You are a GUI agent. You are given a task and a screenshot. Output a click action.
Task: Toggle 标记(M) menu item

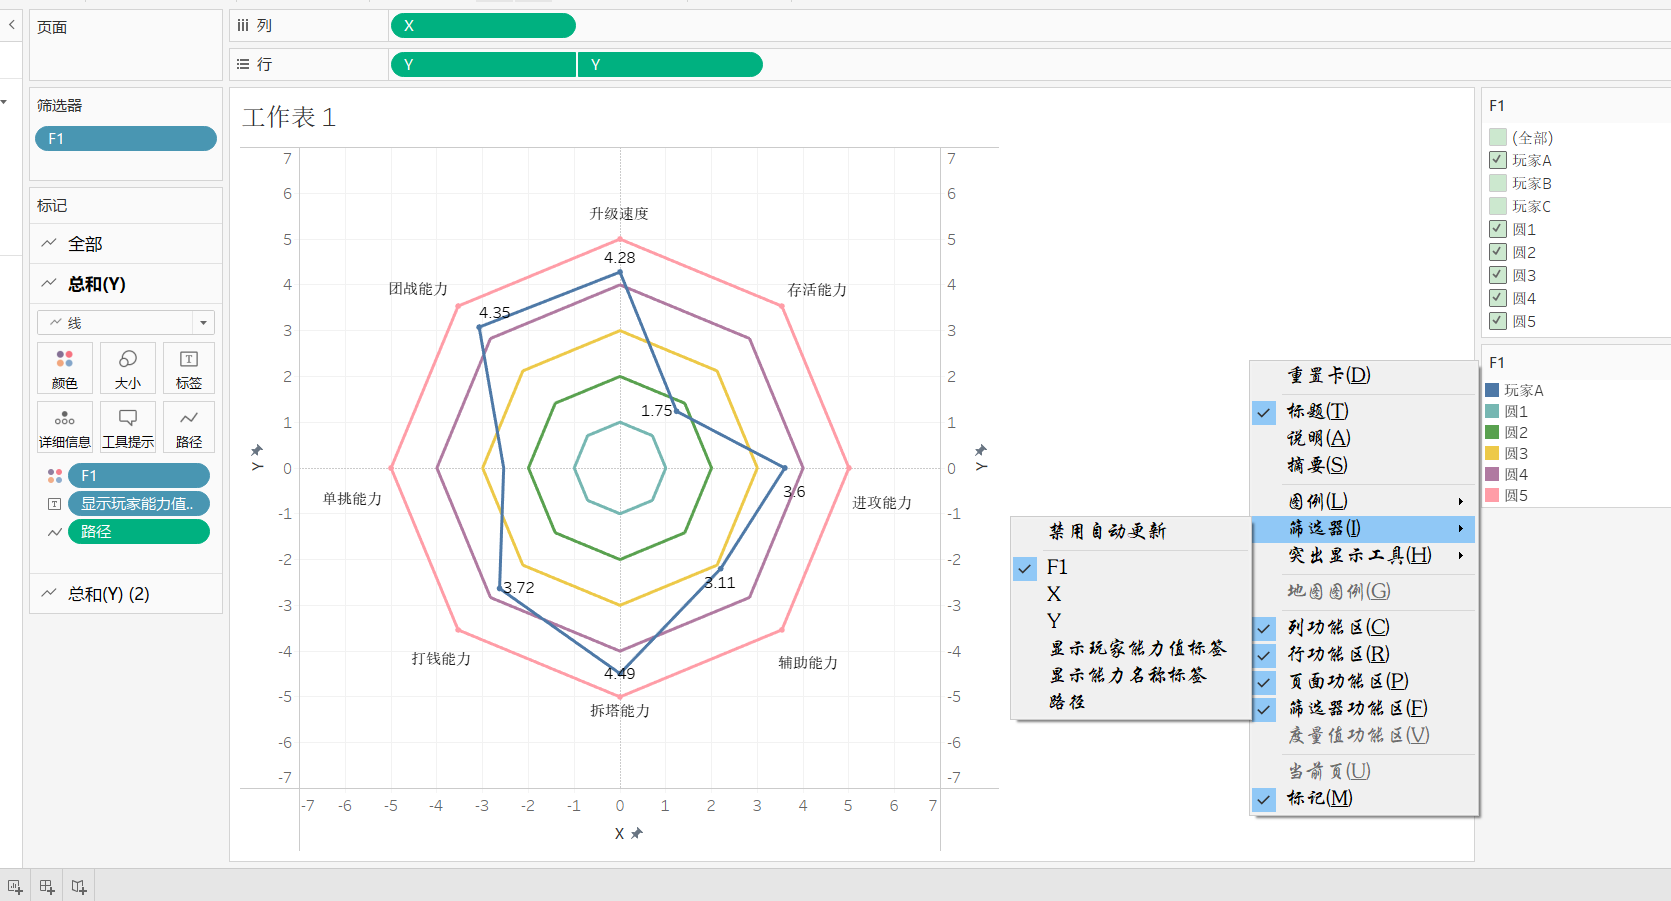point(1364,798)
